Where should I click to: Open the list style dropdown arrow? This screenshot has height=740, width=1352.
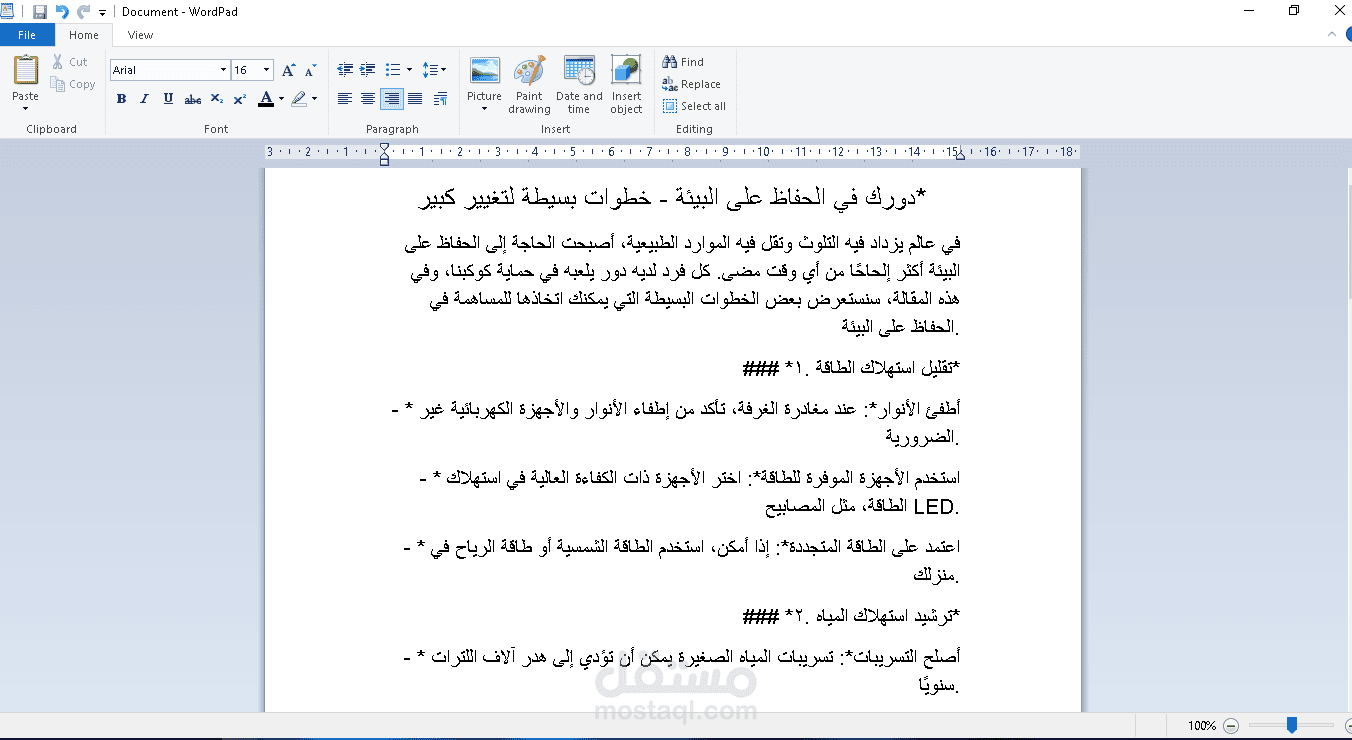(x=409, y=70)
